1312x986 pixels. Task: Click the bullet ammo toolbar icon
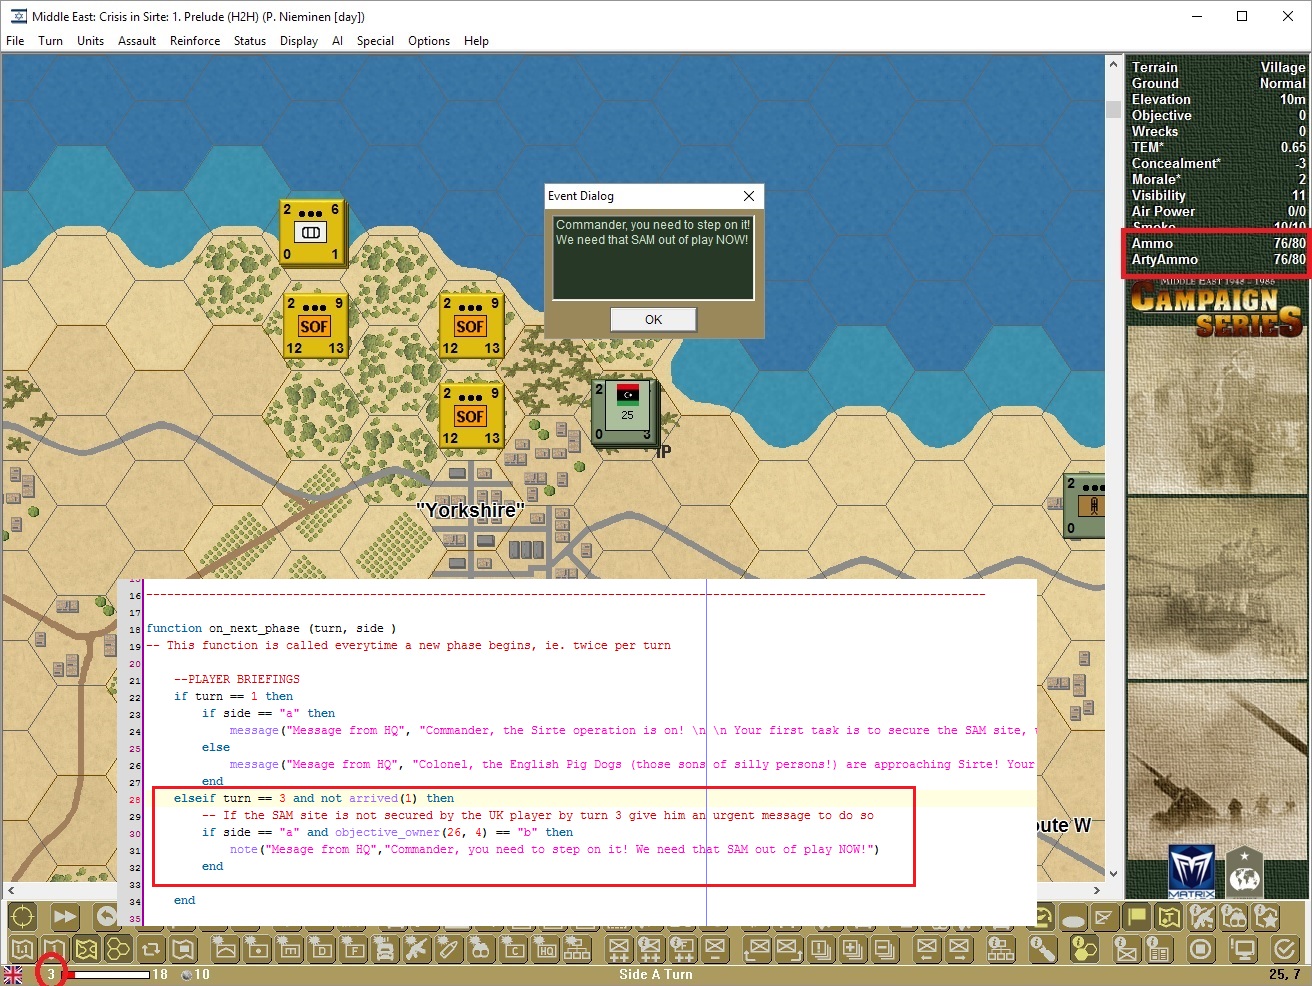[x=449, y=948]
